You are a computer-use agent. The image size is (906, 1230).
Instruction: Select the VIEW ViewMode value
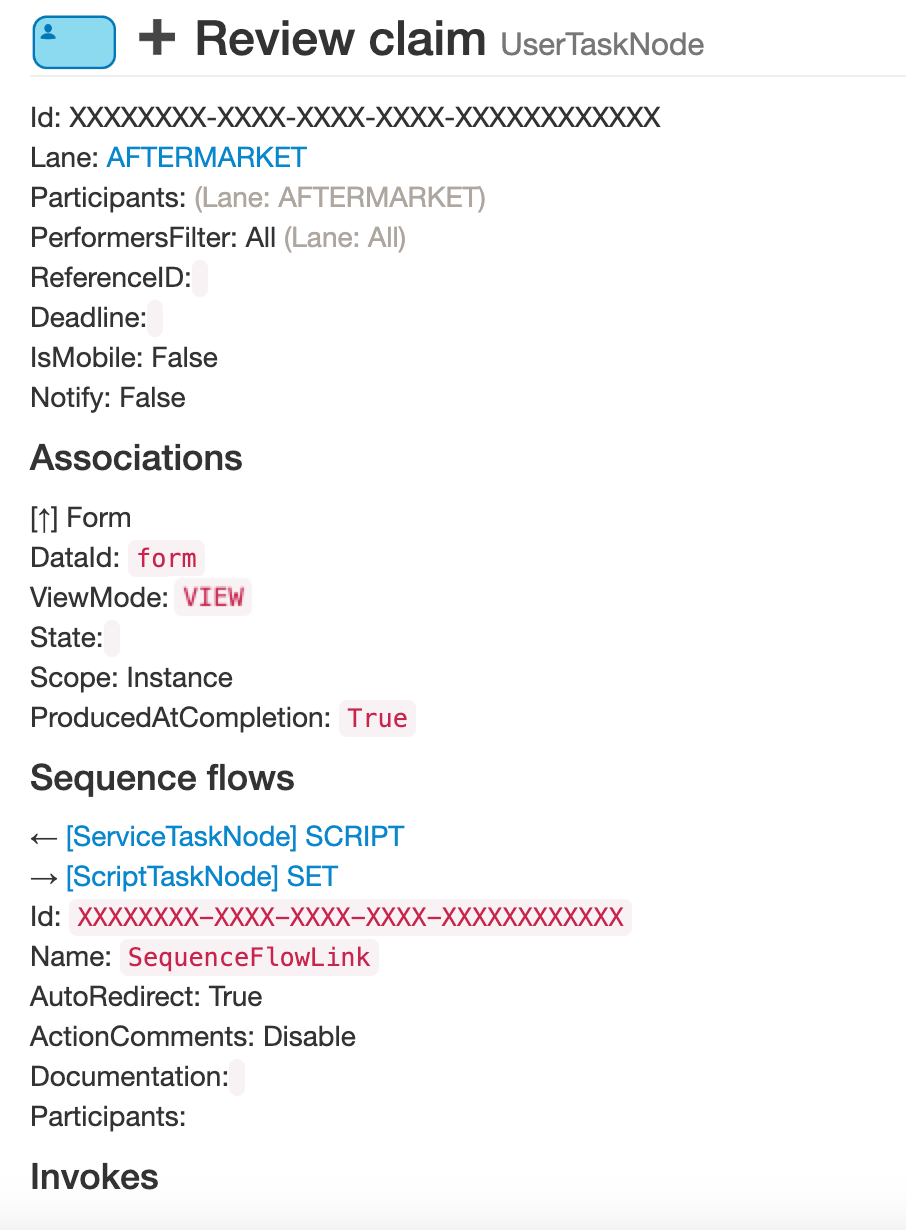tap(213, 598)
